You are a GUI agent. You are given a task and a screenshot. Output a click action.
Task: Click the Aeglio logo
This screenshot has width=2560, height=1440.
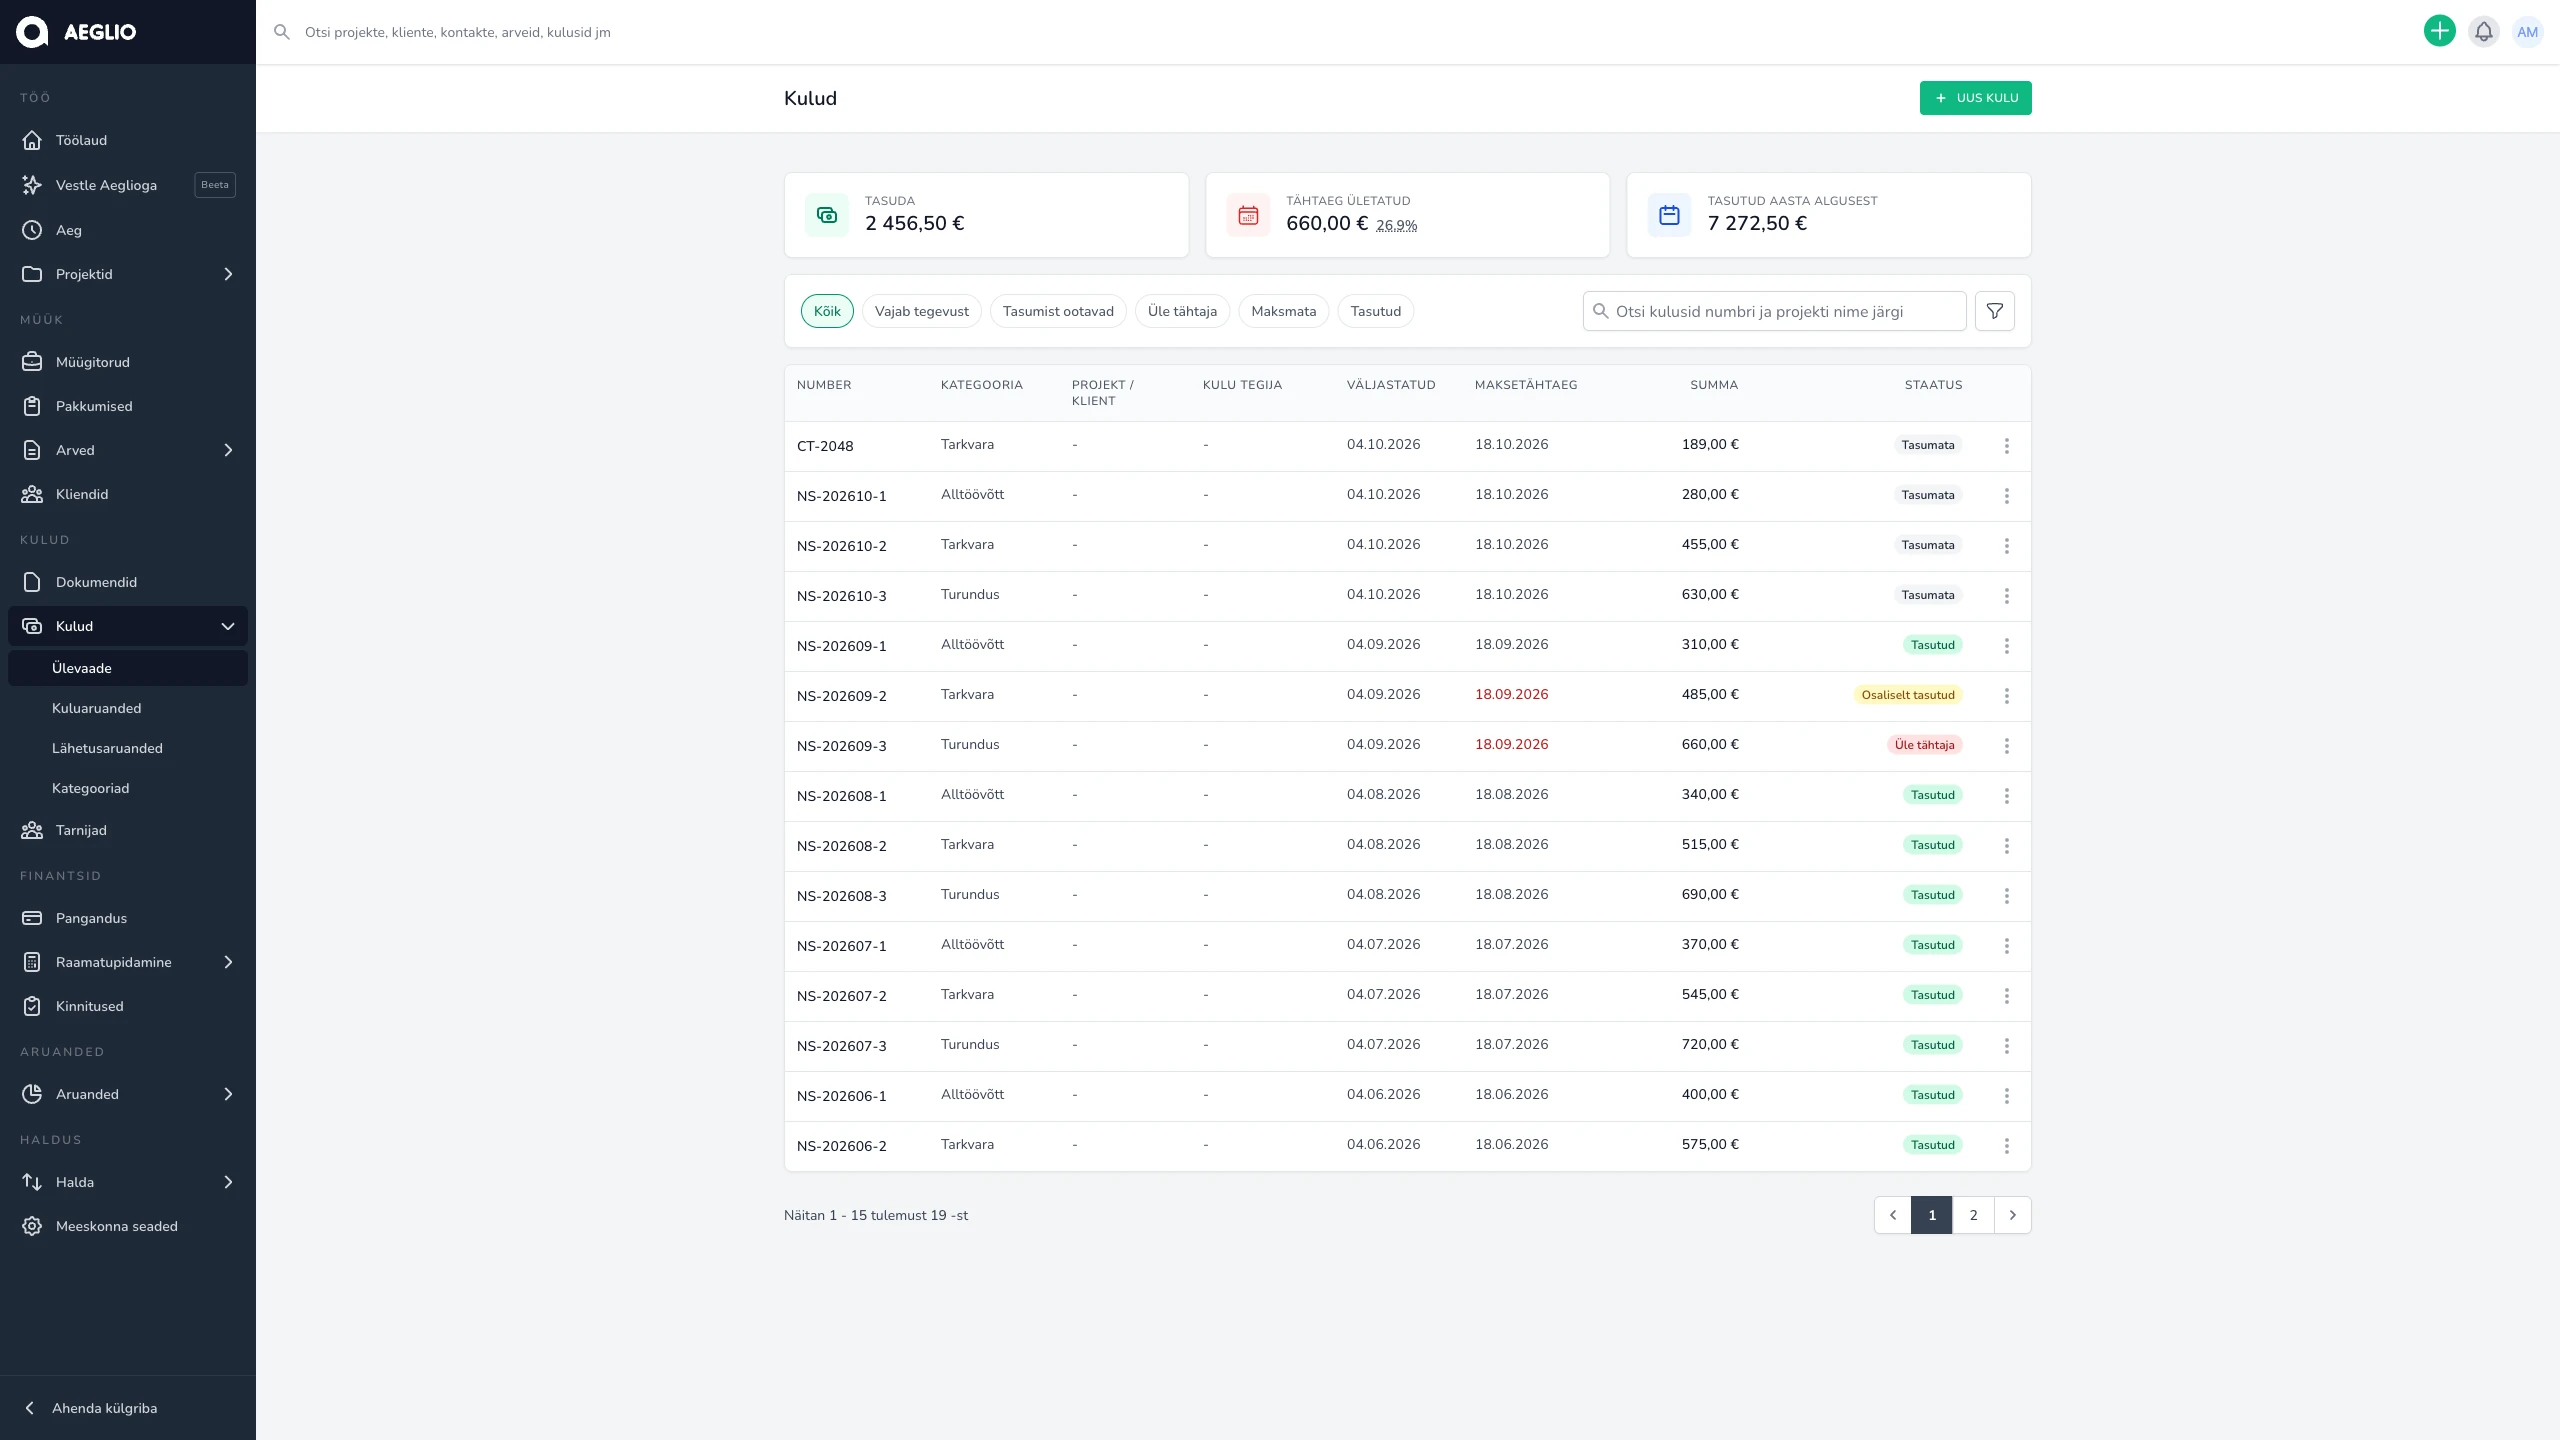coord(76,32)
